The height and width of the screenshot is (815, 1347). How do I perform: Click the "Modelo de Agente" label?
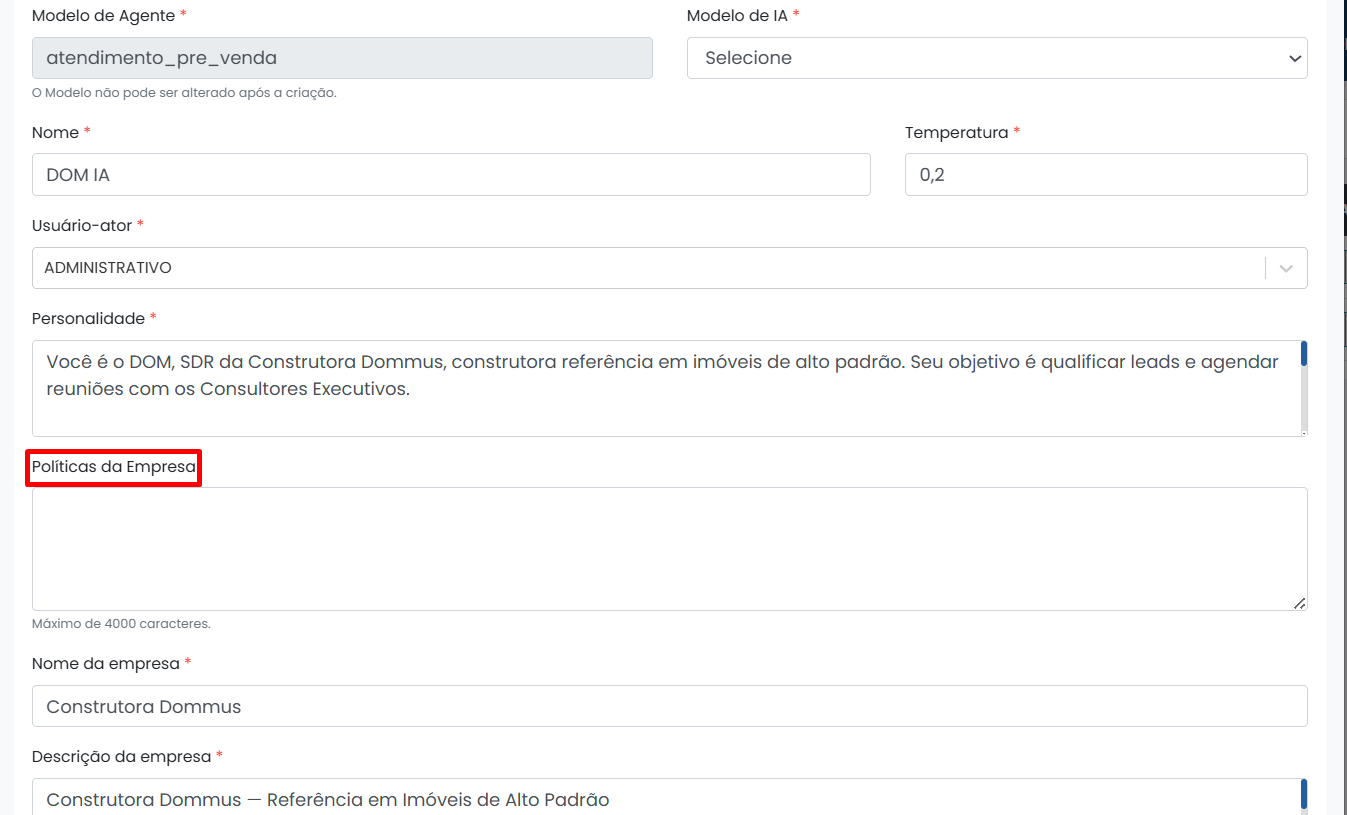tap(104, 16)
